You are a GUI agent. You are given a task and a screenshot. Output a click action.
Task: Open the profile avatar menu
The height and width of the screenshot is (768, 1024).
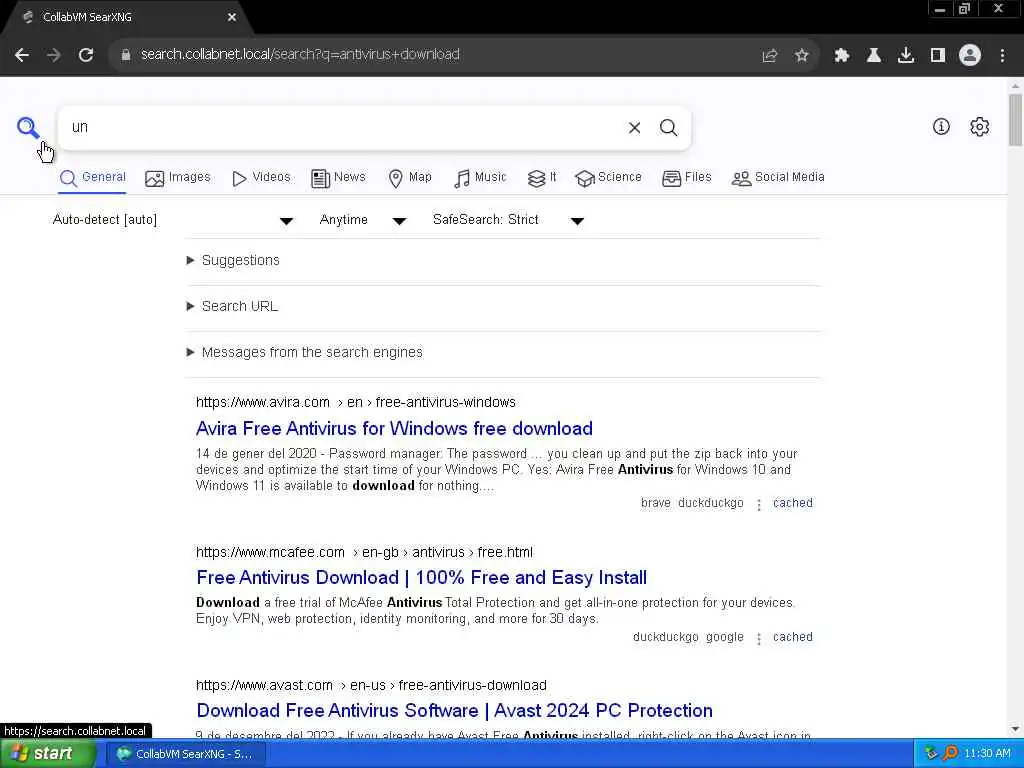(x=970, y=56)
